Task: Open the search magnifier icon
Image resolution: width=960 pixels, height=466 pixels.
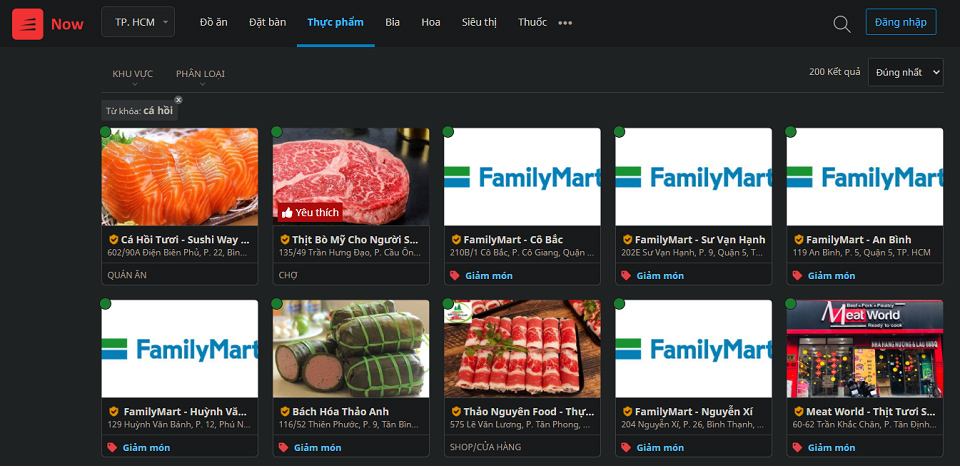Action: point(842,24)
